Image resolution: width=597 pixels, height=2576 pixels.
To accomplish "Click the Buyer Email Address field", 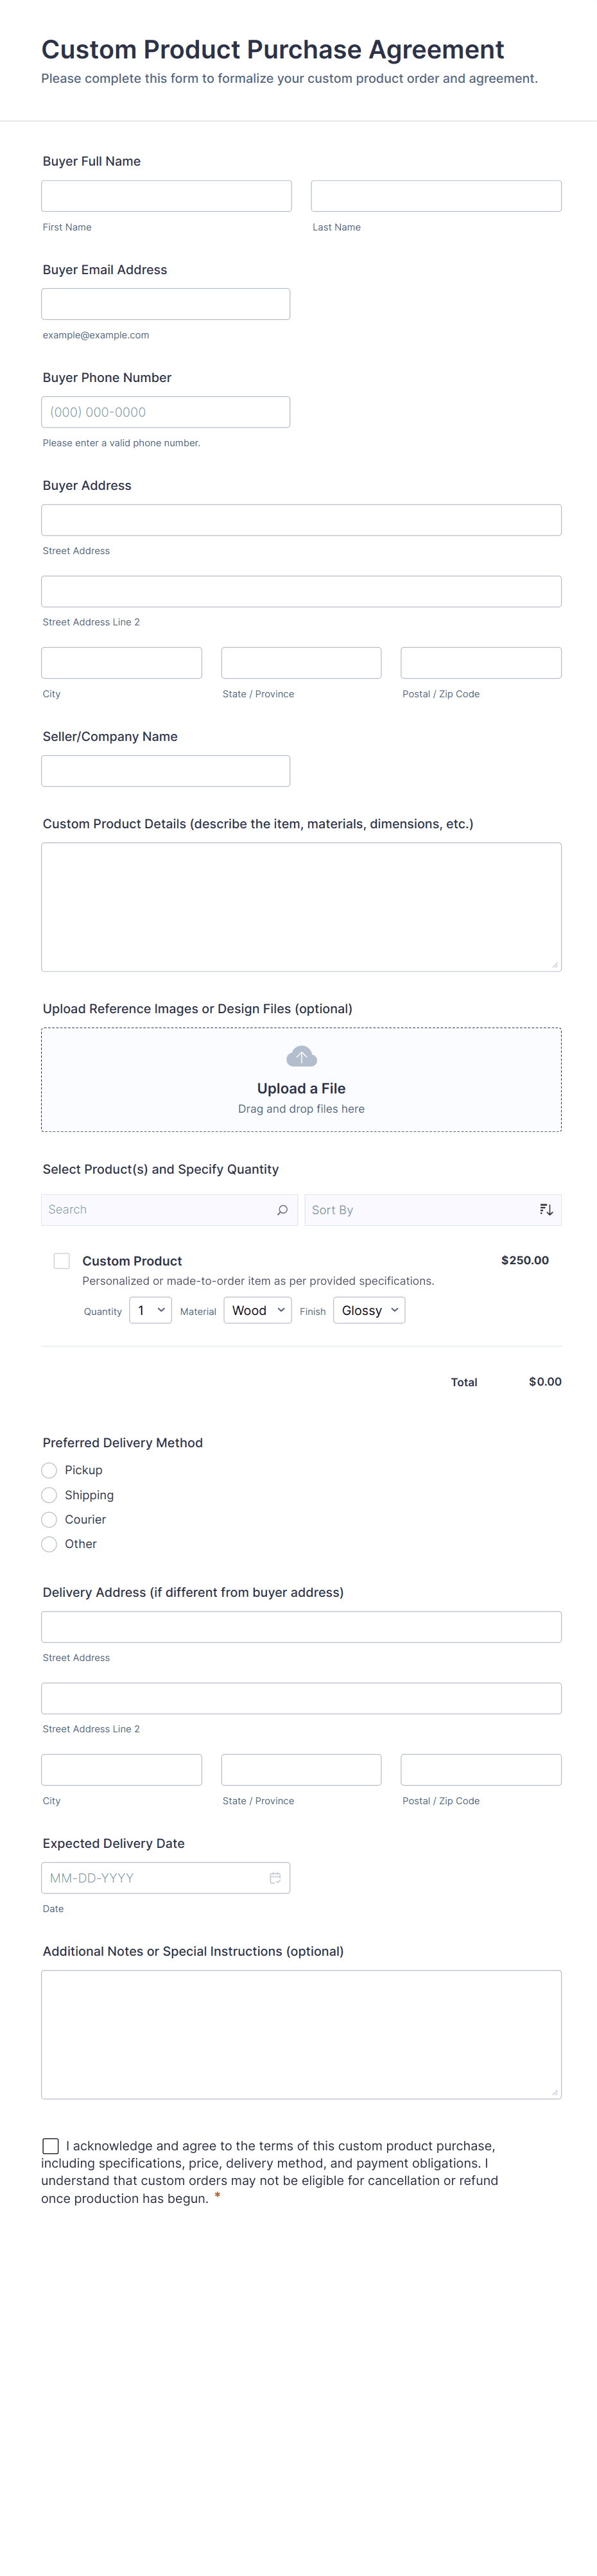I will [x=166, y=304].
